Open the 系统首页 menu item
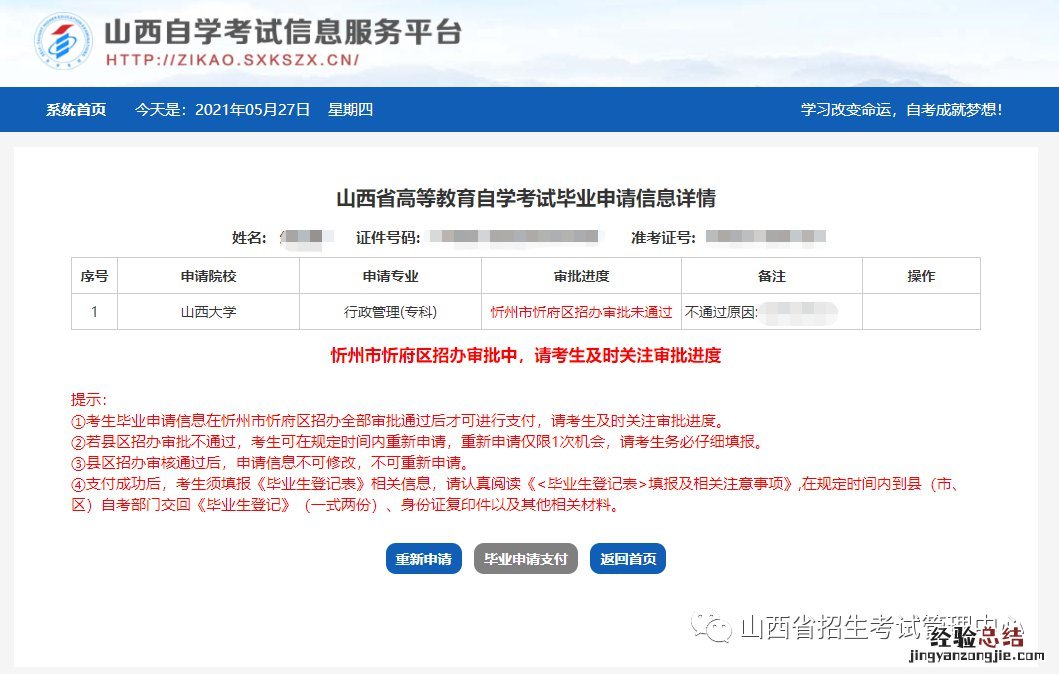Image resolution: width=1059 pixels, height=674 pixels. click(76, 109)
